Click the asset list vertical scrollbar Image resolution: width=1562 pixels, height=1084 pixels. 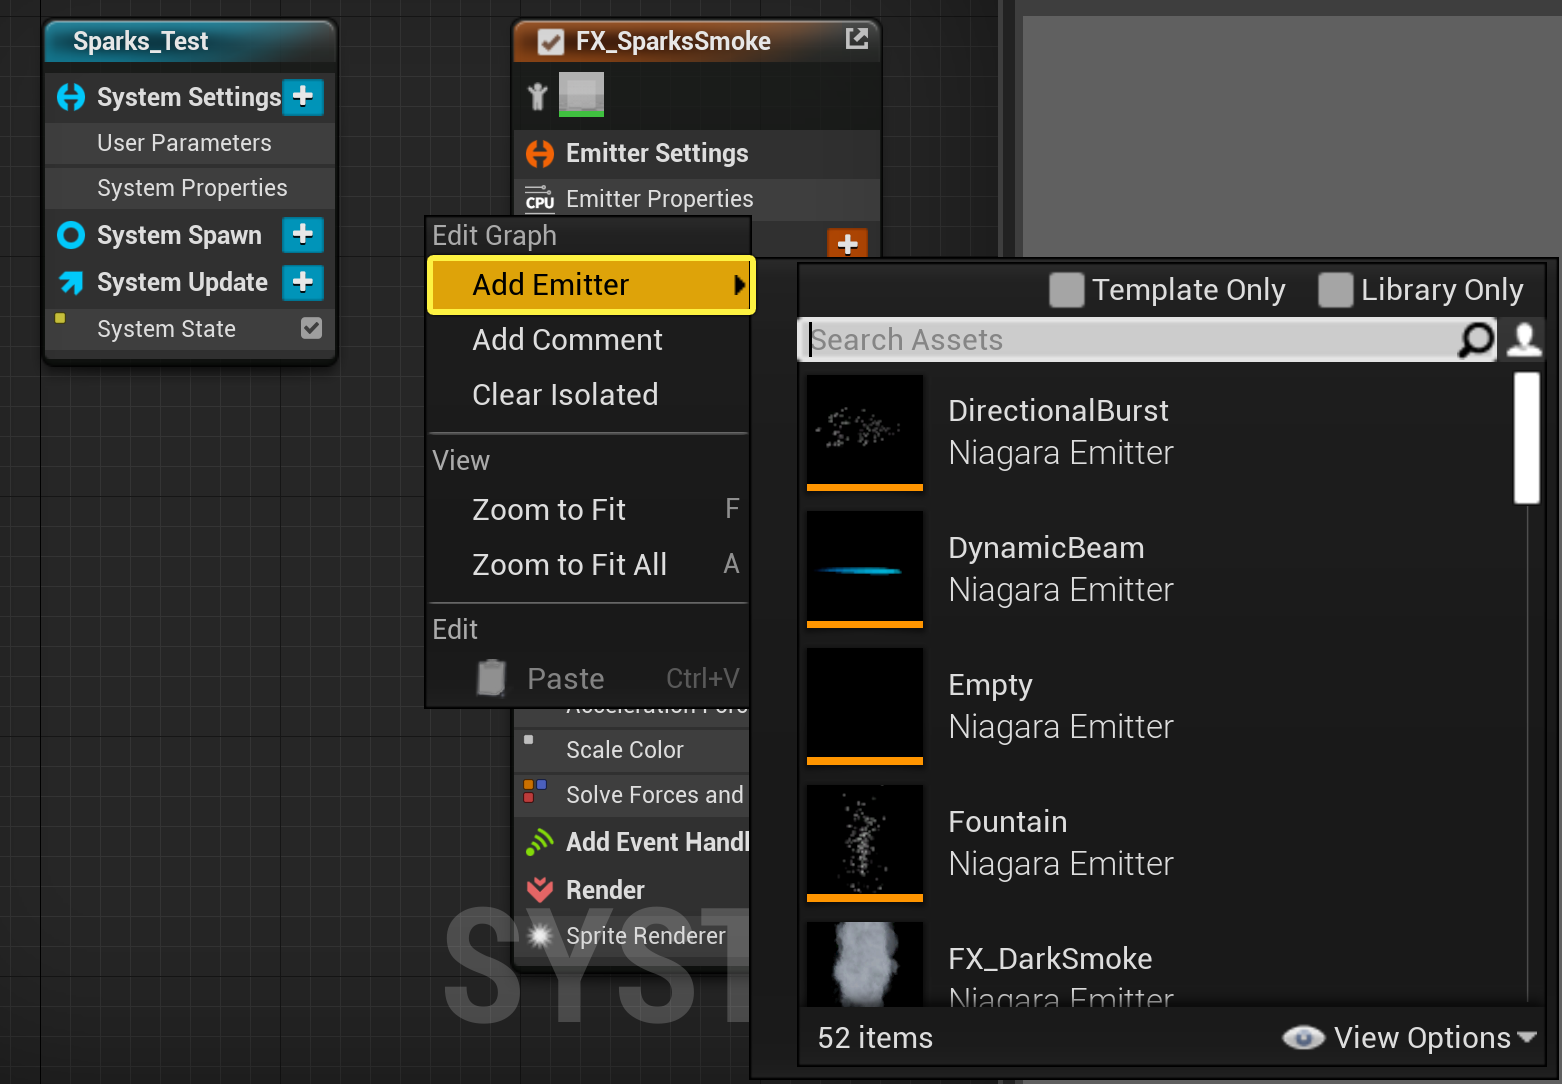(x=1527, y=438)
